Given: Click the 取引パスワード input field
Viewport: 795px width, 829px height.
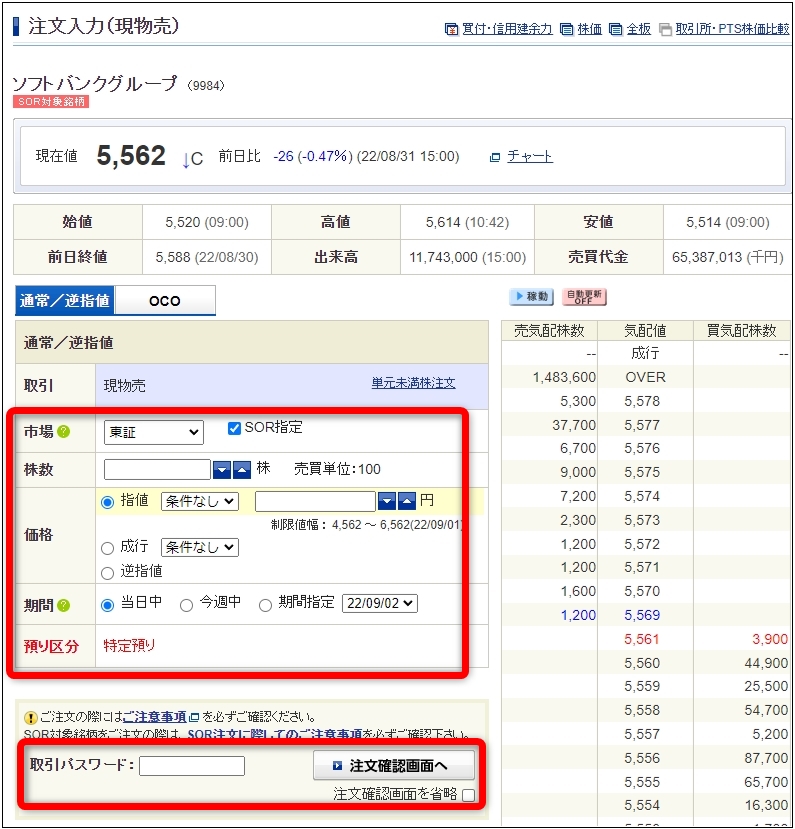Looking at the screenshot, I should click(192, 766).
